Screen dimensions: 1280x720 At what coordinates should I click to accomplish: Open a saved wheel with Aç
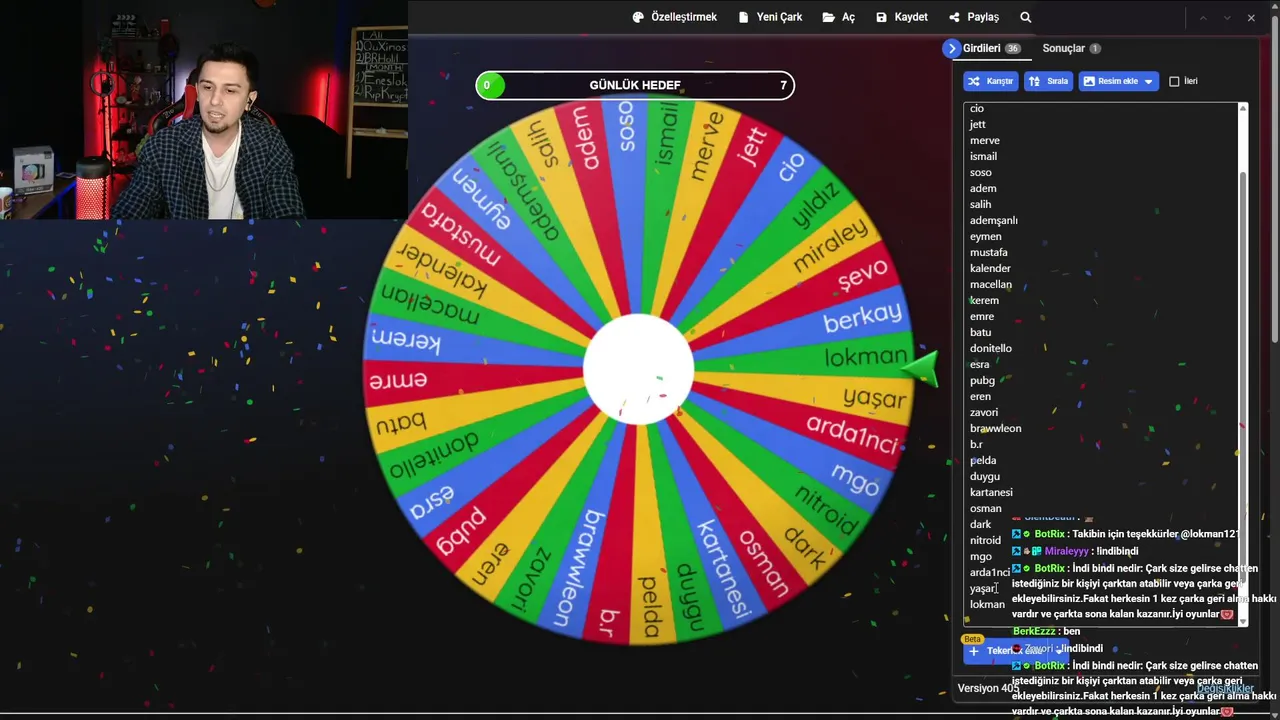tap(838, 17)
